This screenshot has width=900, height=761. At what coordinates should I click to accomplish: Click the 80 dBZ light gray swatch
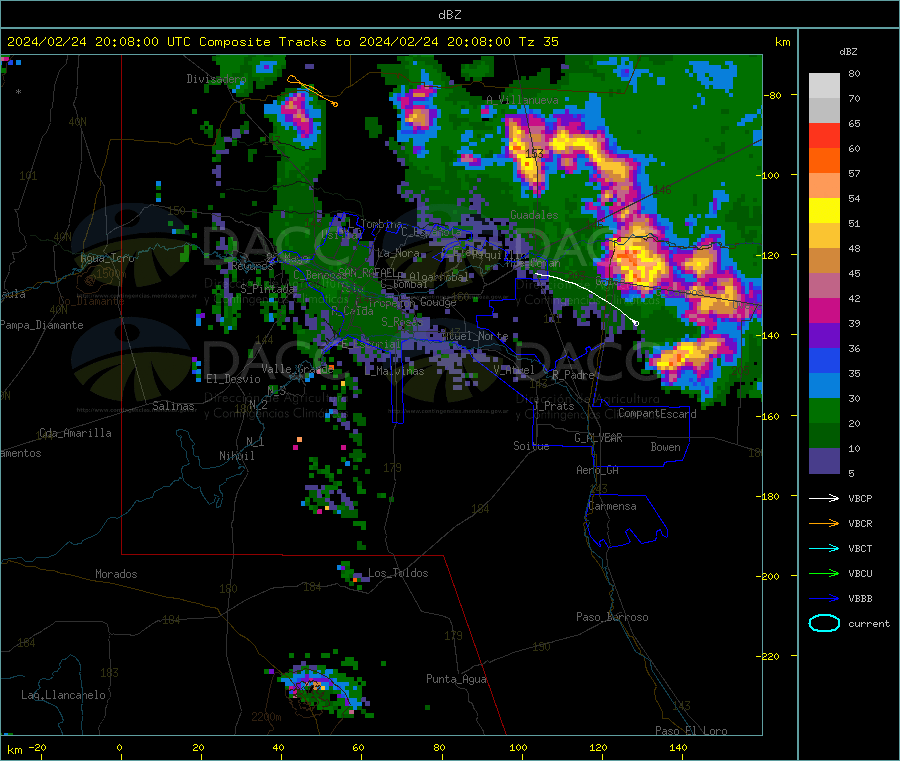(x=824, y=86)
